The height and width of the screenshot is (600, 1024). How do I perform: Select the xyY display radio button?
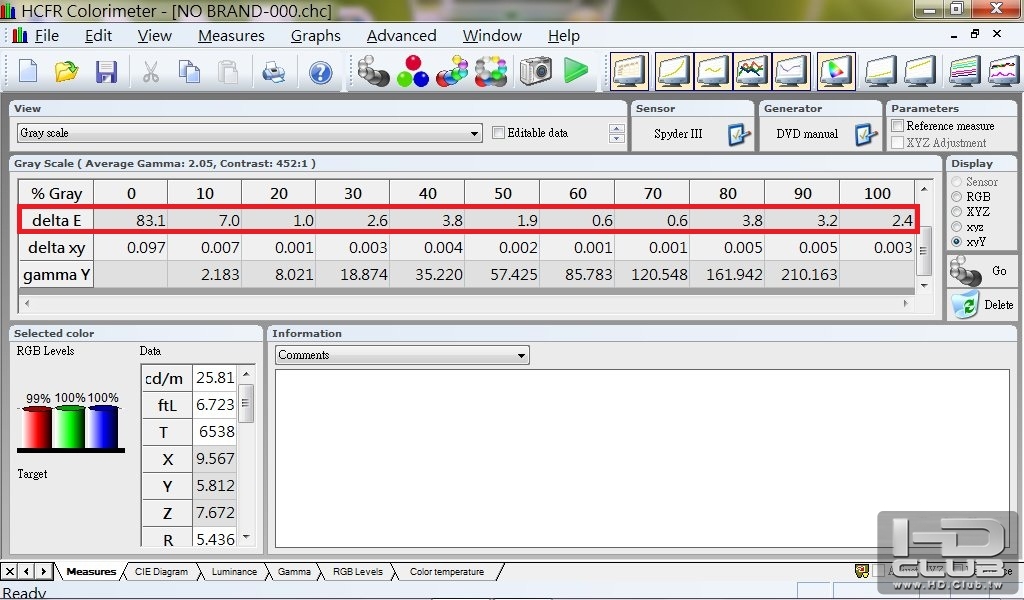tap(957, 242)
